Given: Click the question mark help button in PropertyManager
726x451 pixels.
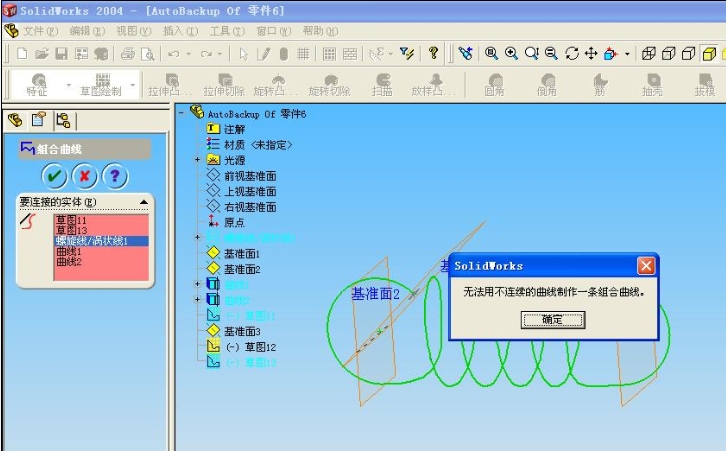Looking at the screenshot, I should [x=115, y=176].
